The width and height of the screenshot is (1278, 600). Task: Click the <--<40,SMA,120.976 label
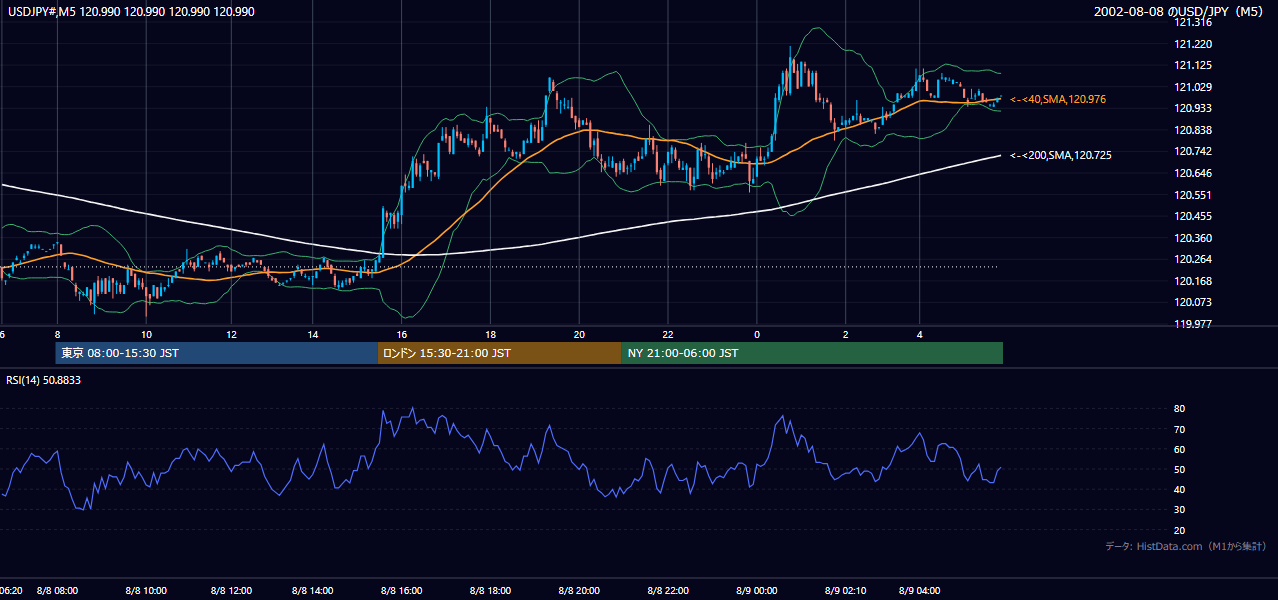1058,99
